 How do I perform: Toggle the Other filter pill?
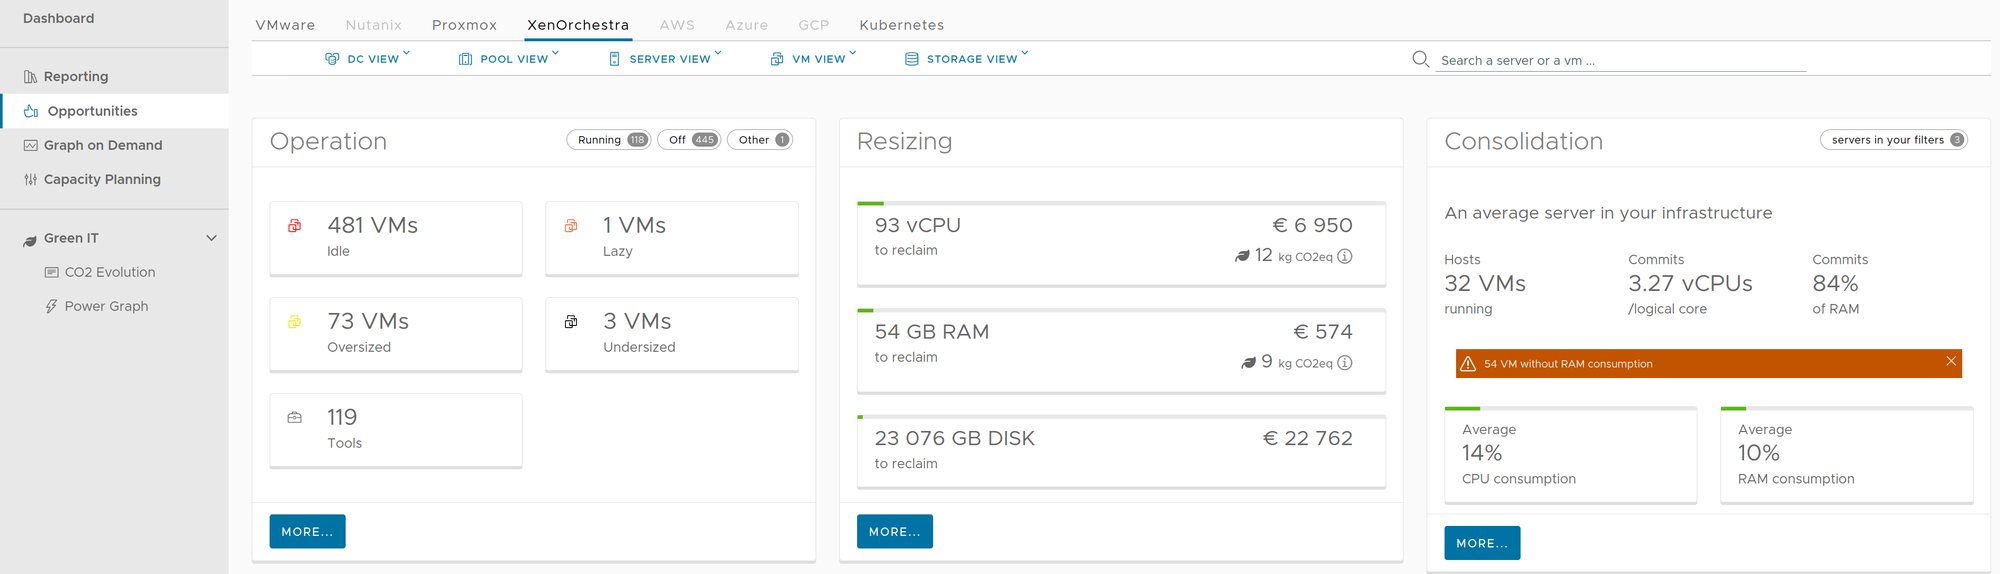click(x=760, y=140)
